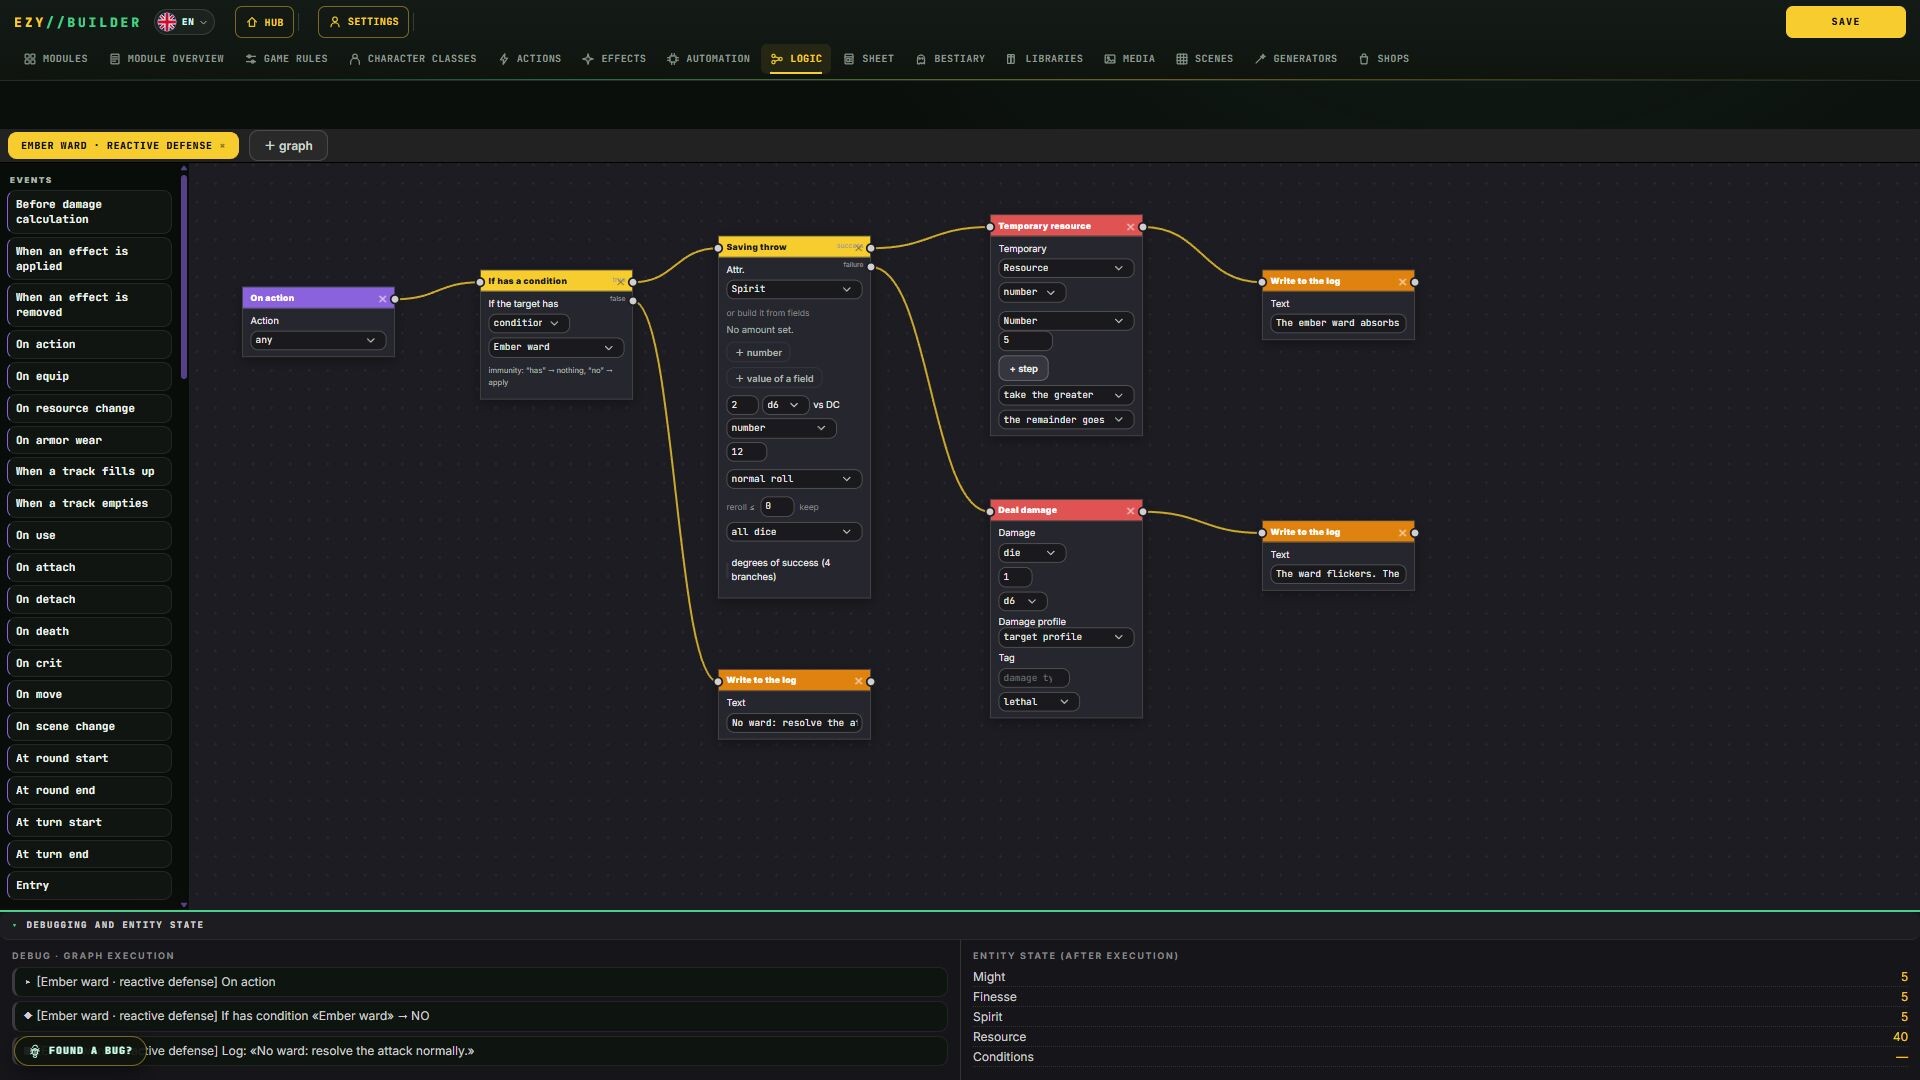Viewport: 1920px width, 1080px height.
Task: Click '+ value of a field' button
Action: [x=774, y=379]
